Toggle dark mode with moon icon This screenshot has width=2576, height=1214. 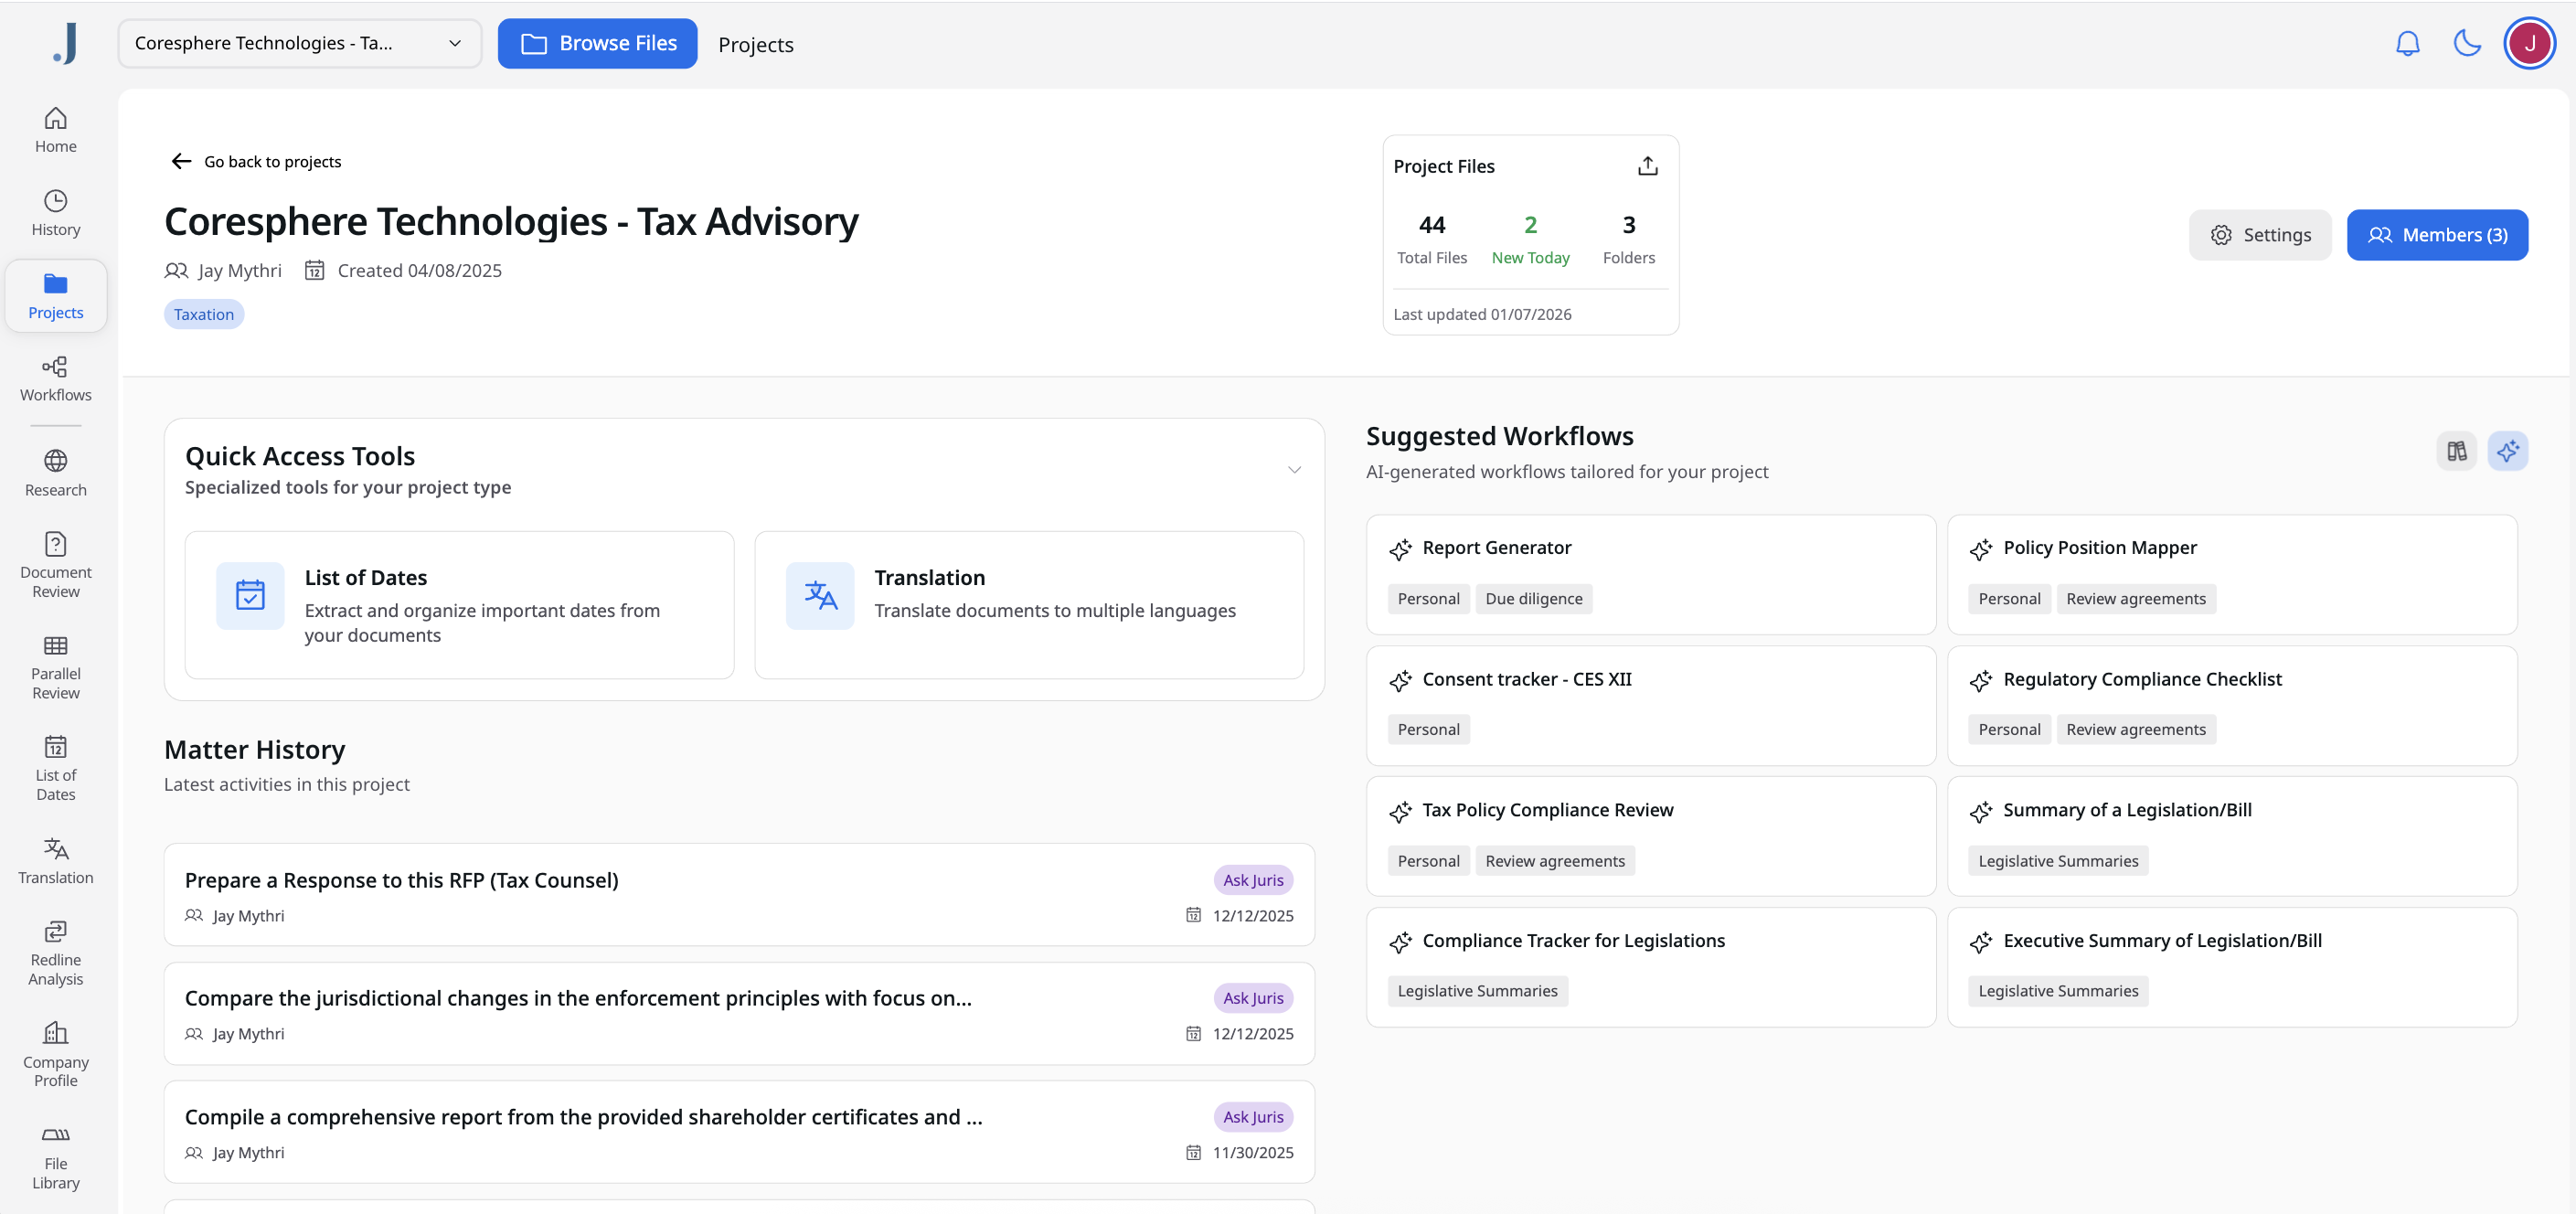[x=2467, y=43]
